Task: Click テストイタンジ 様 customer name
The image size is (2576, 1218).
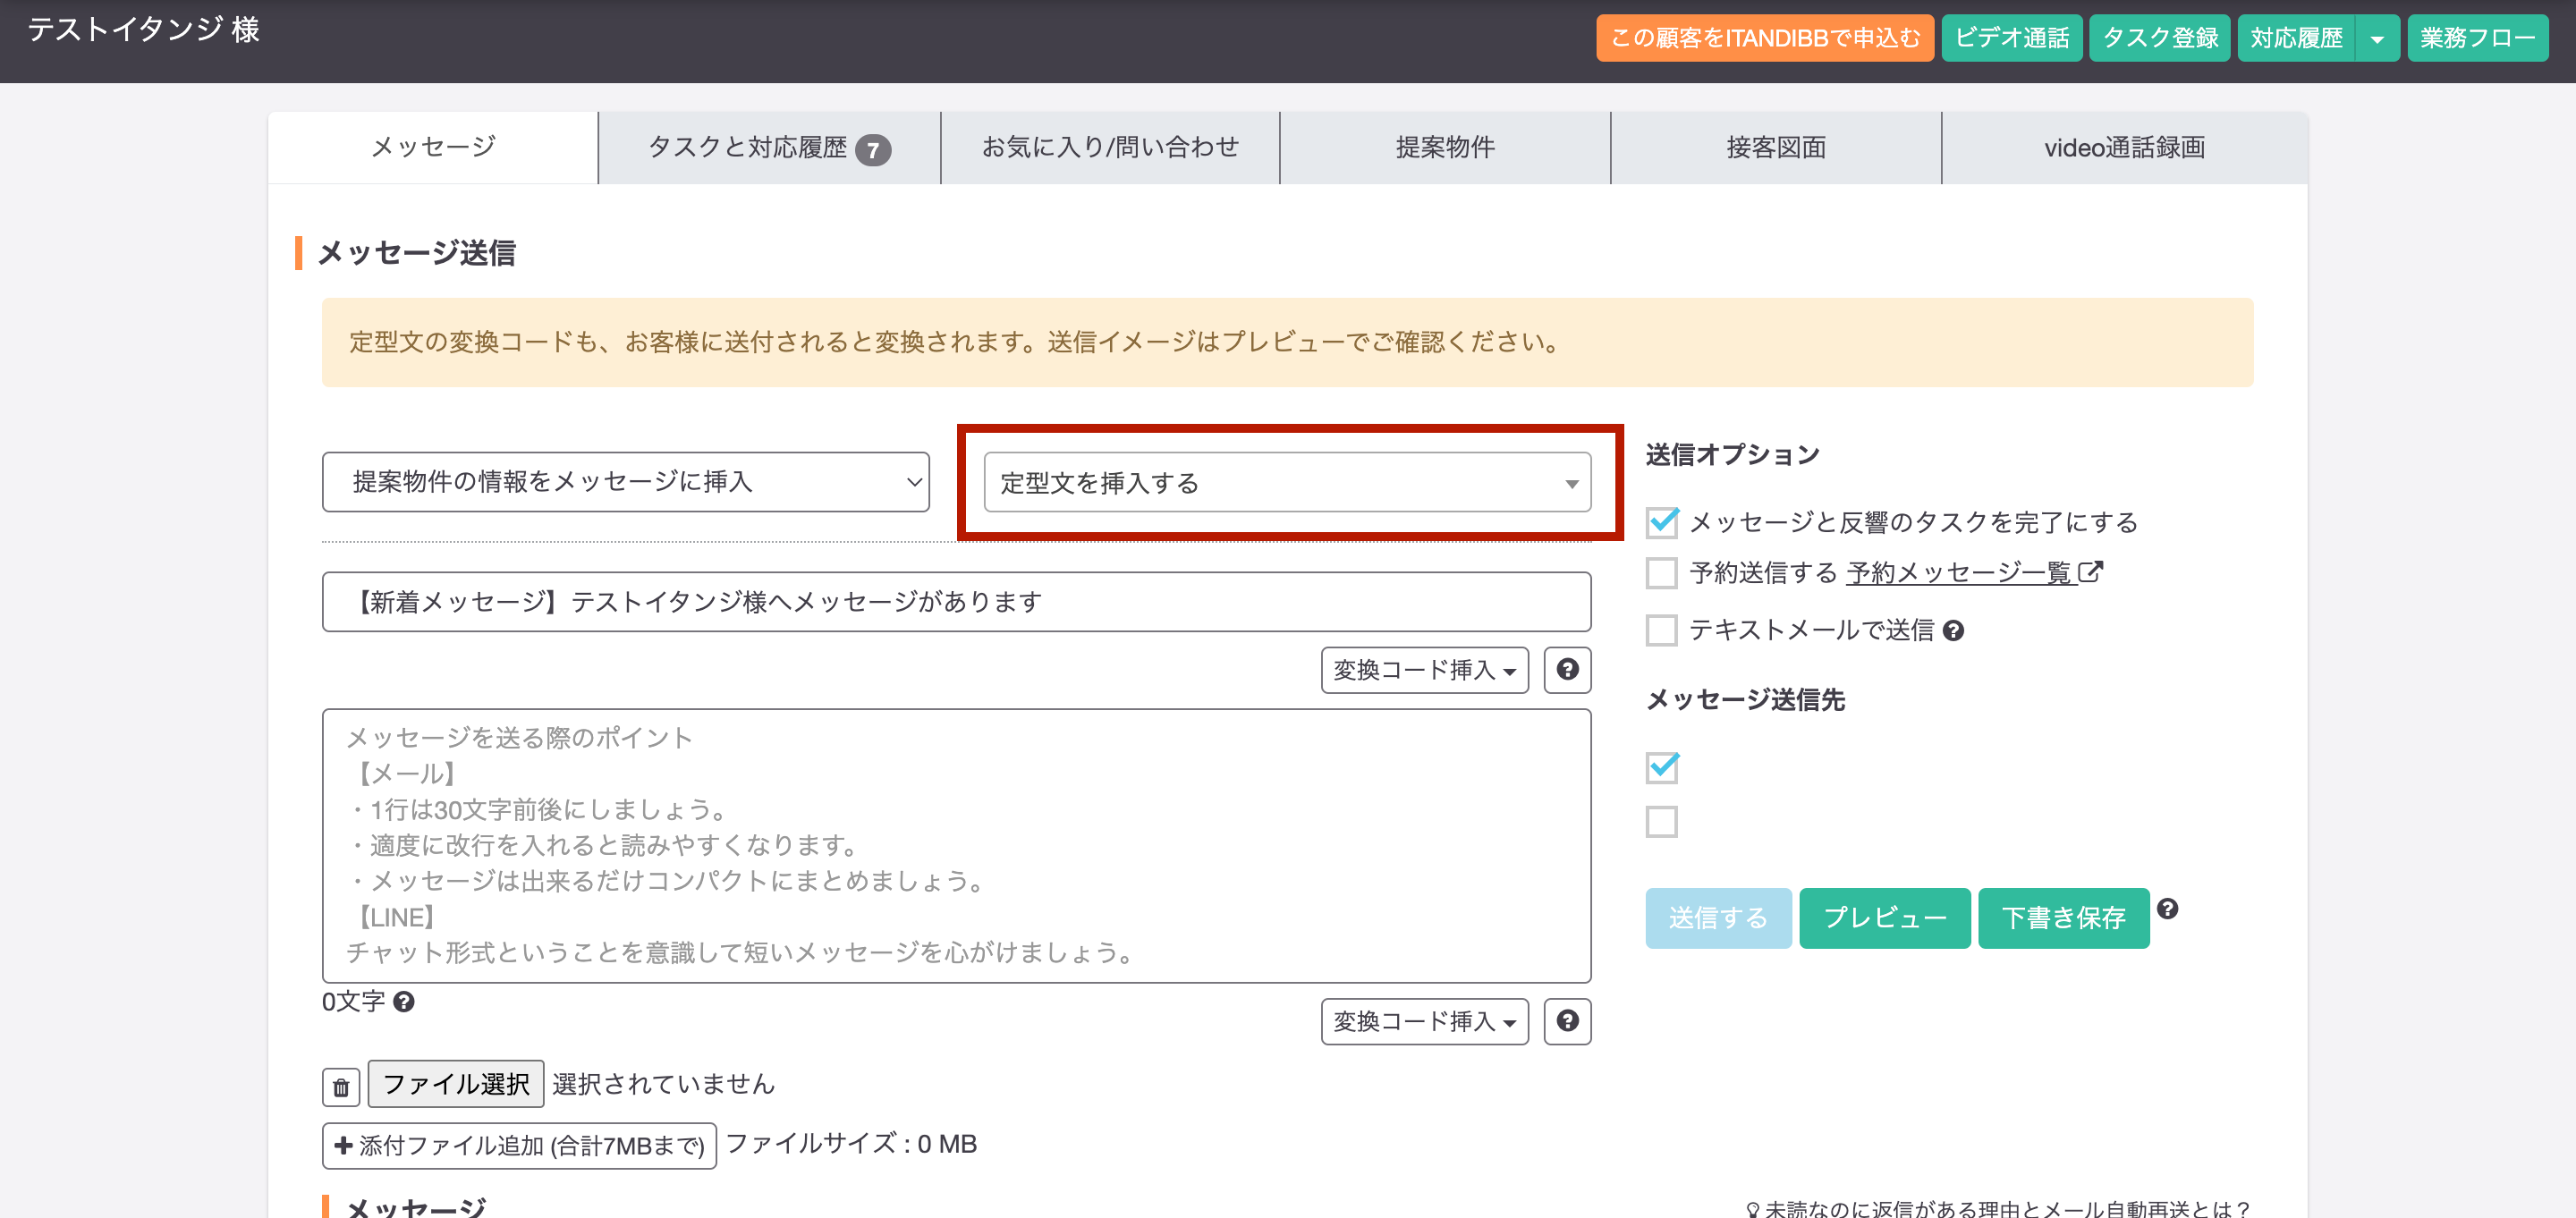Action: coord(144,30)
